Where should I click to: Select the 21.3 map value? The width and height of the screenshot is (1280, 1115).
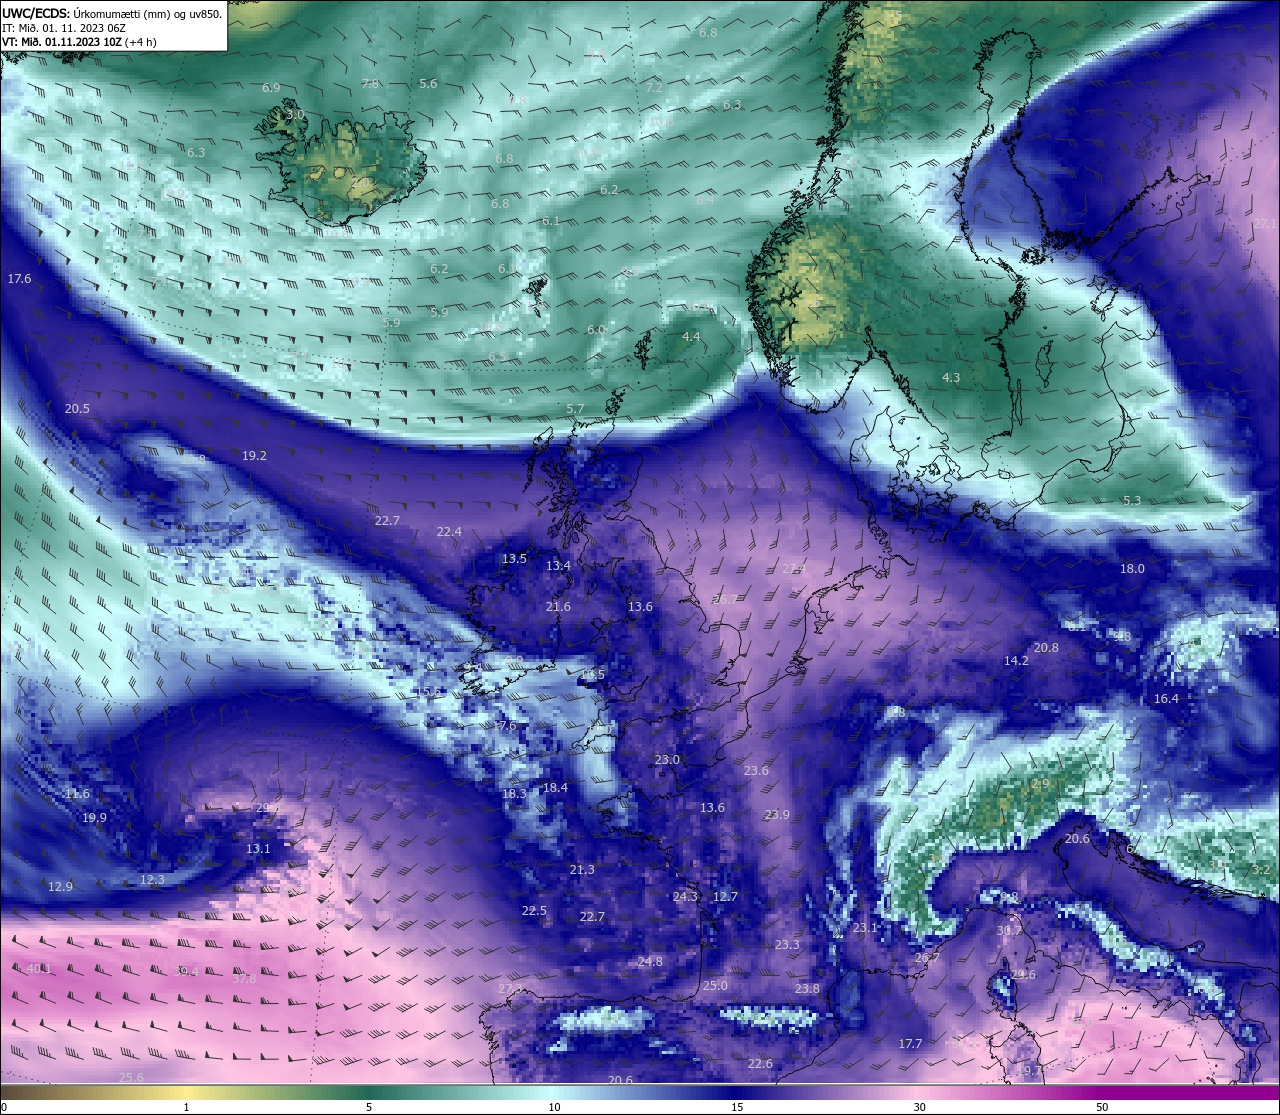582,870
